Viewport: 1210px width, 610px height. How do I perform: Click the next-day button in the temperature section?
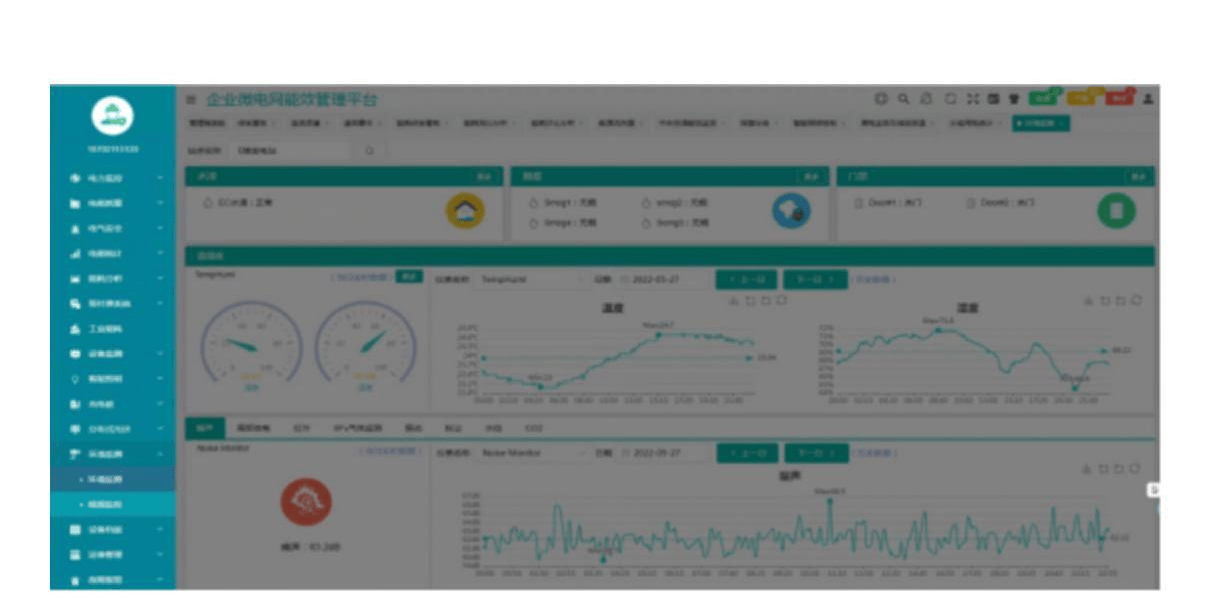(815, 279)
